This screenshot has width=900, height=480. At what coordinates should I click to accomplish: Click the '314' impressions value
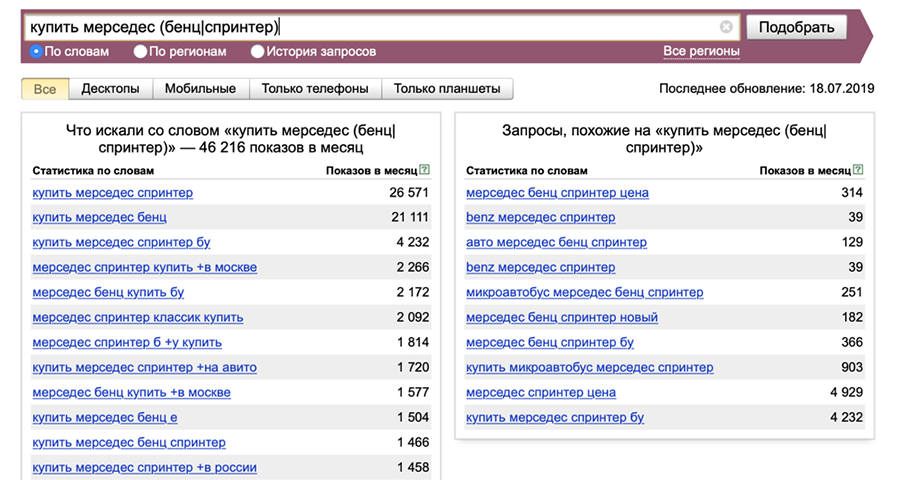point(852,193)
